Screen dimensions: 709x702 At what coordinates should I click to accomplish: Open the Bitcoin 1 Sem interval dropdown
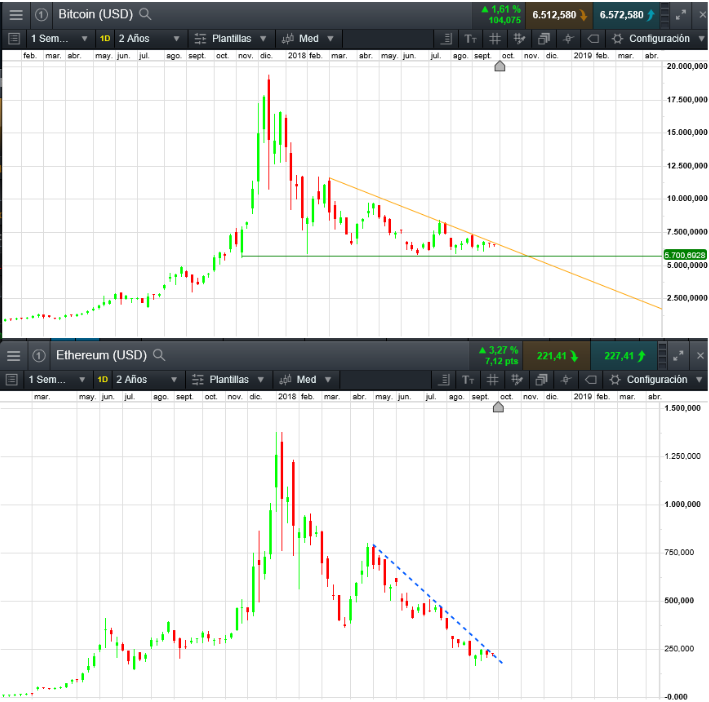tap(59, 39)
